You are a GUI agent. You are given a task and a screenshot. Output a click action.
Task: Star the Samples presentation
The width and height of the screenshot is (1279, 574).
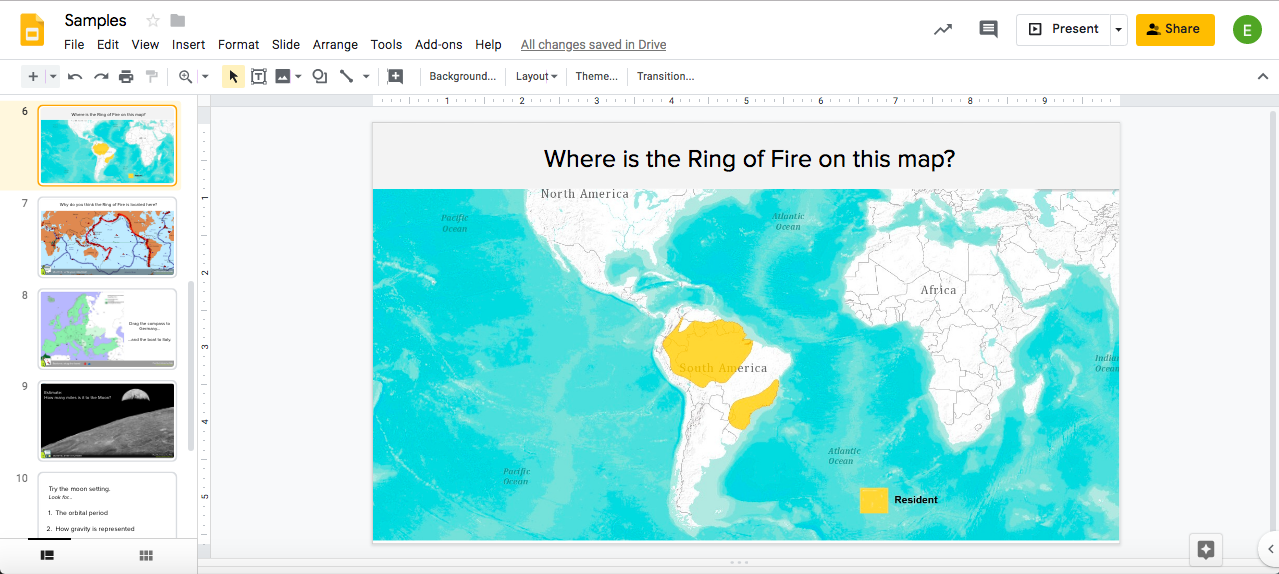(153, 21)
